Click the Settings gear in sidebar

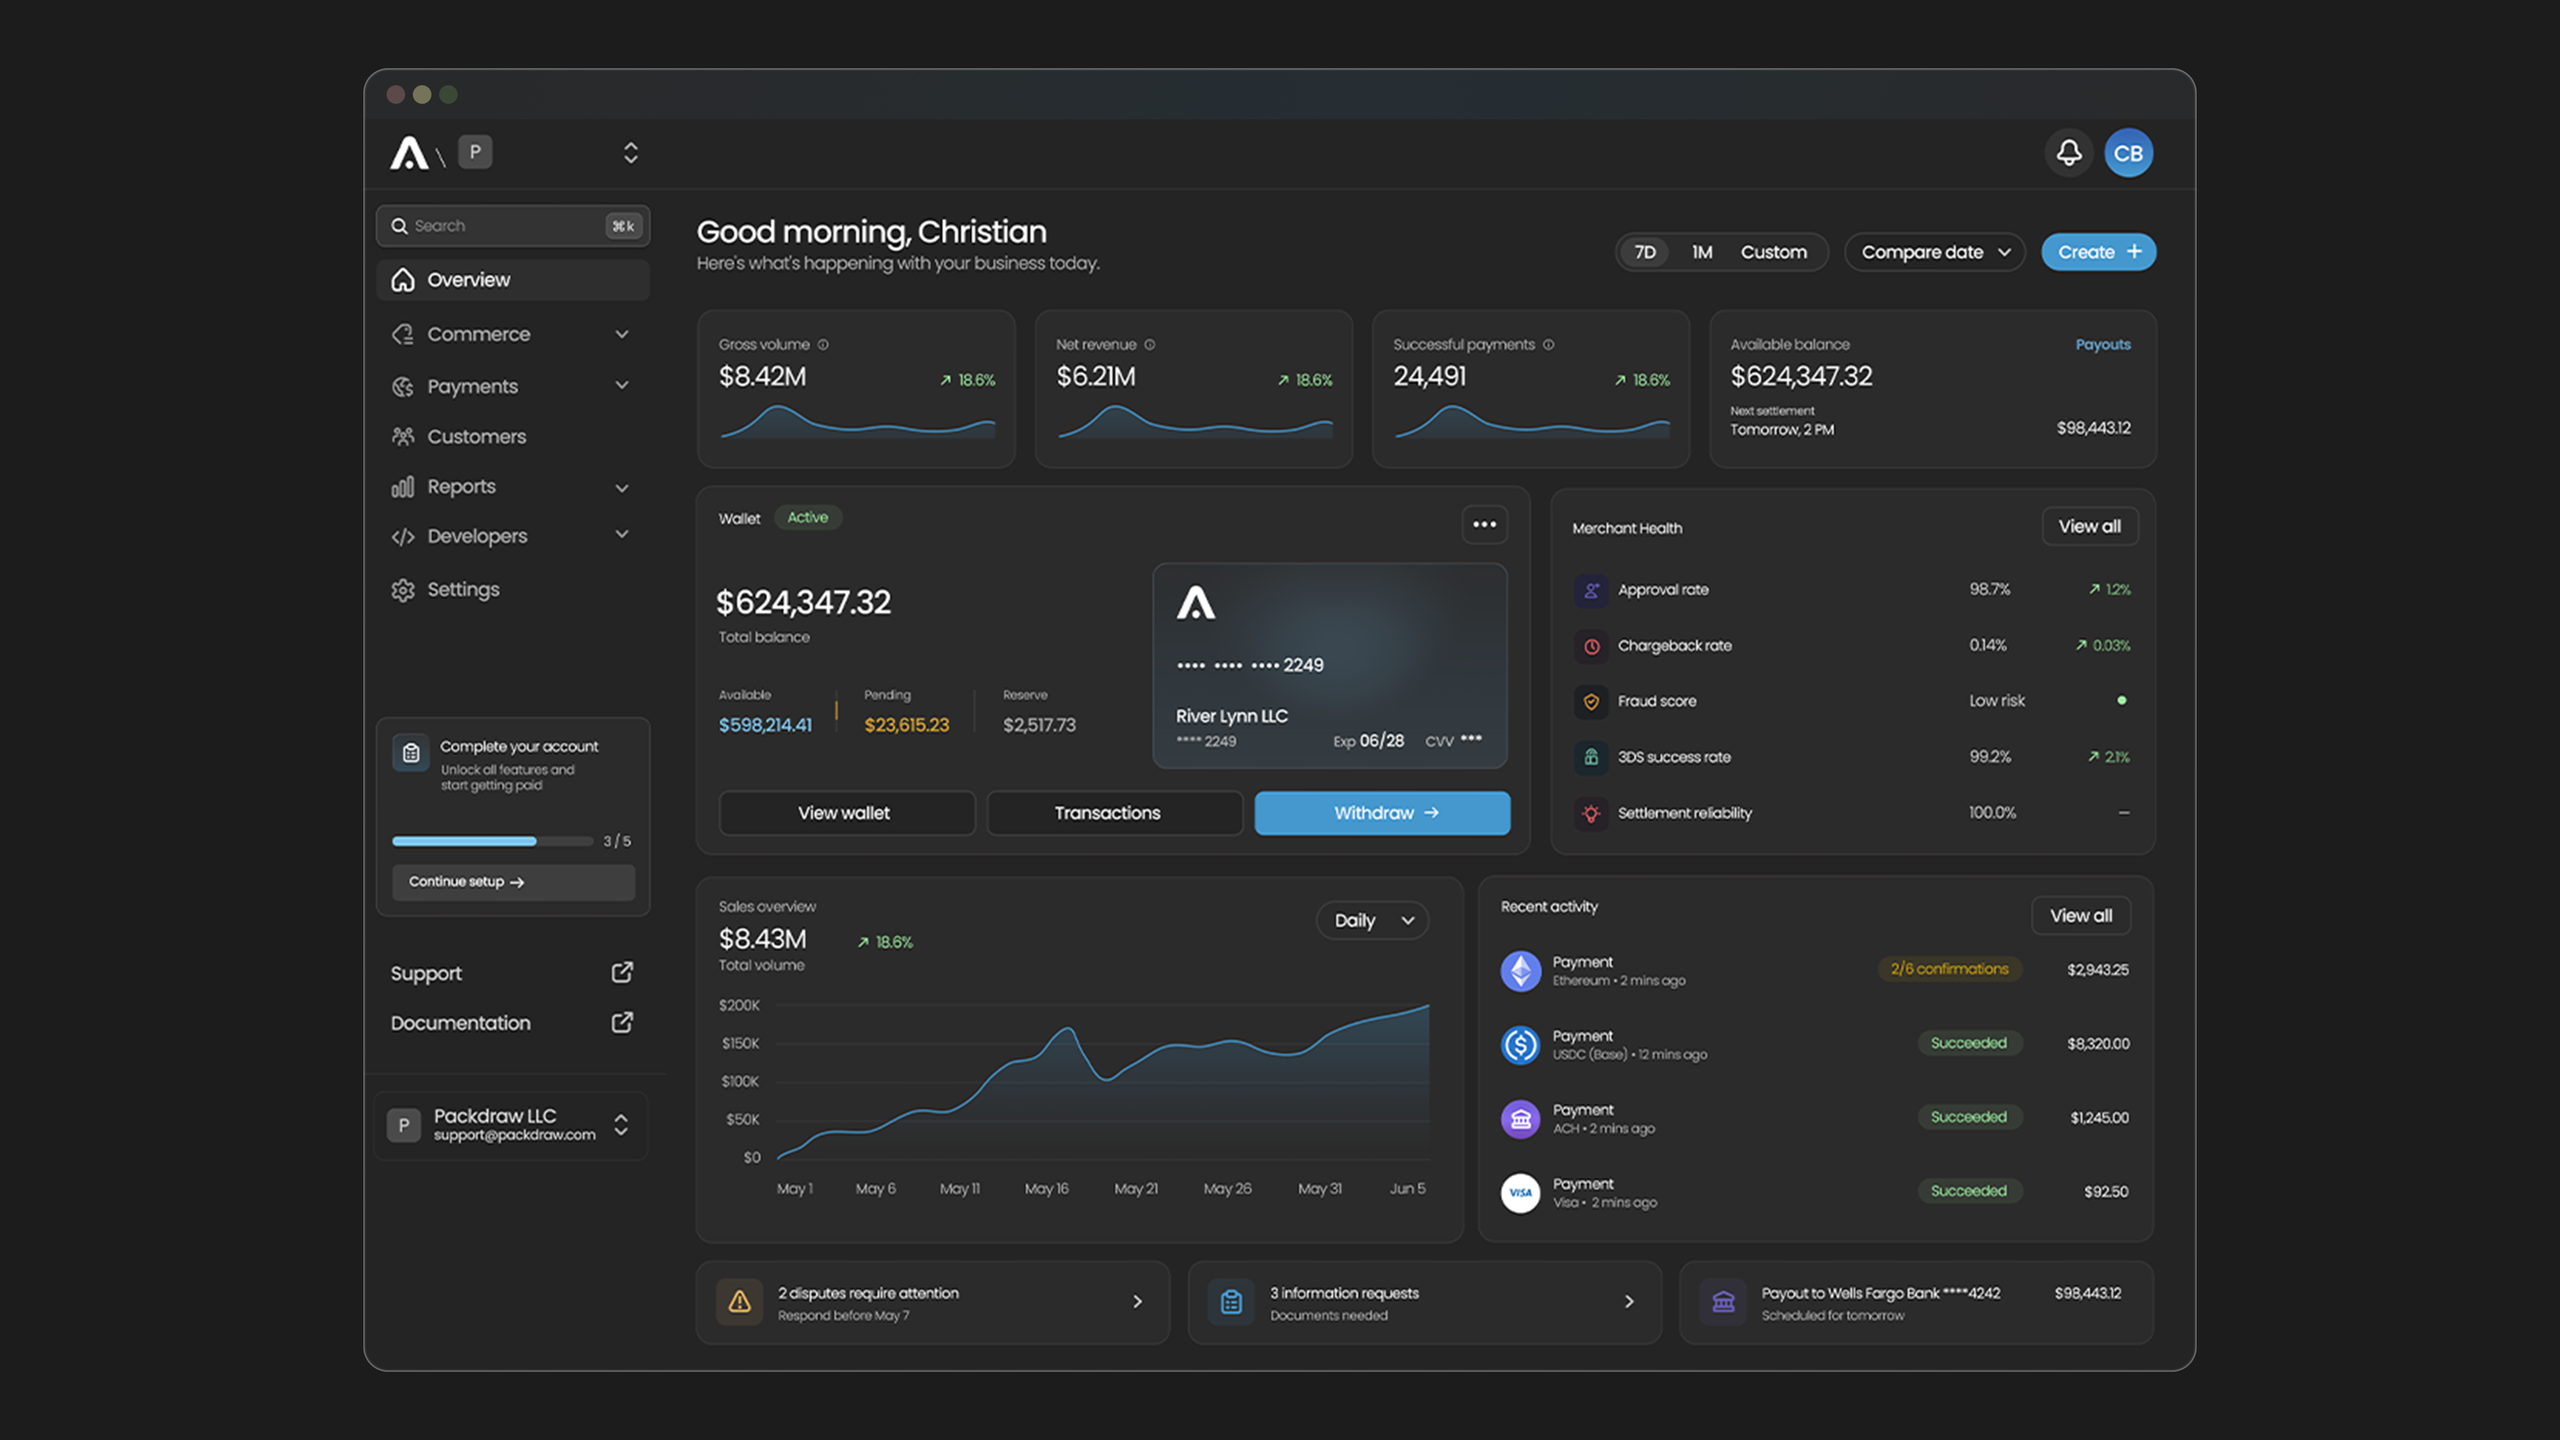click(x=403, y=590)
